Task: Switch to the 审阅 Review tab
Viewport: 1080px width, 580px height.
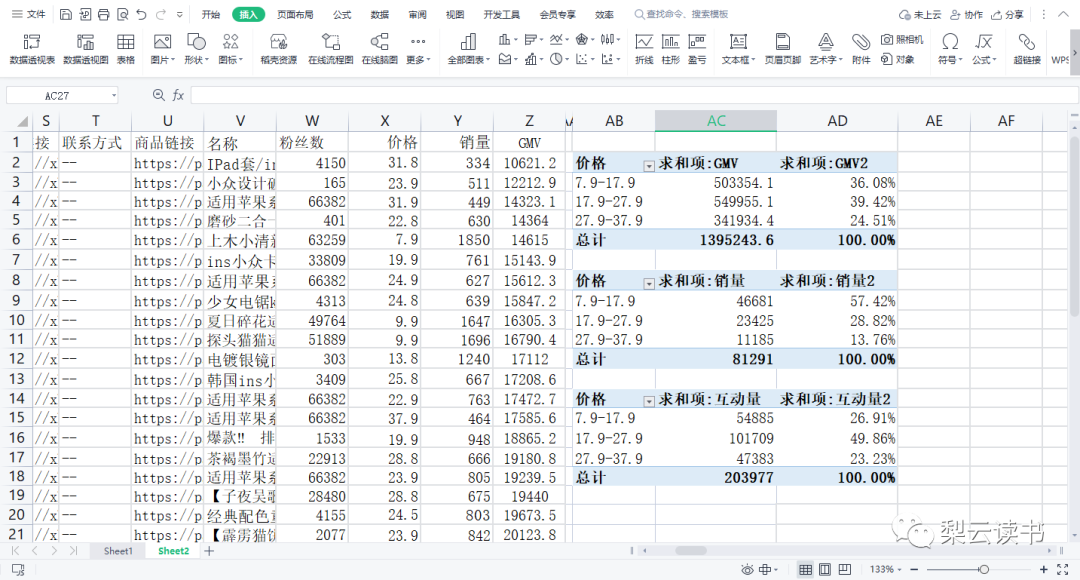Action: click(417, 14)
